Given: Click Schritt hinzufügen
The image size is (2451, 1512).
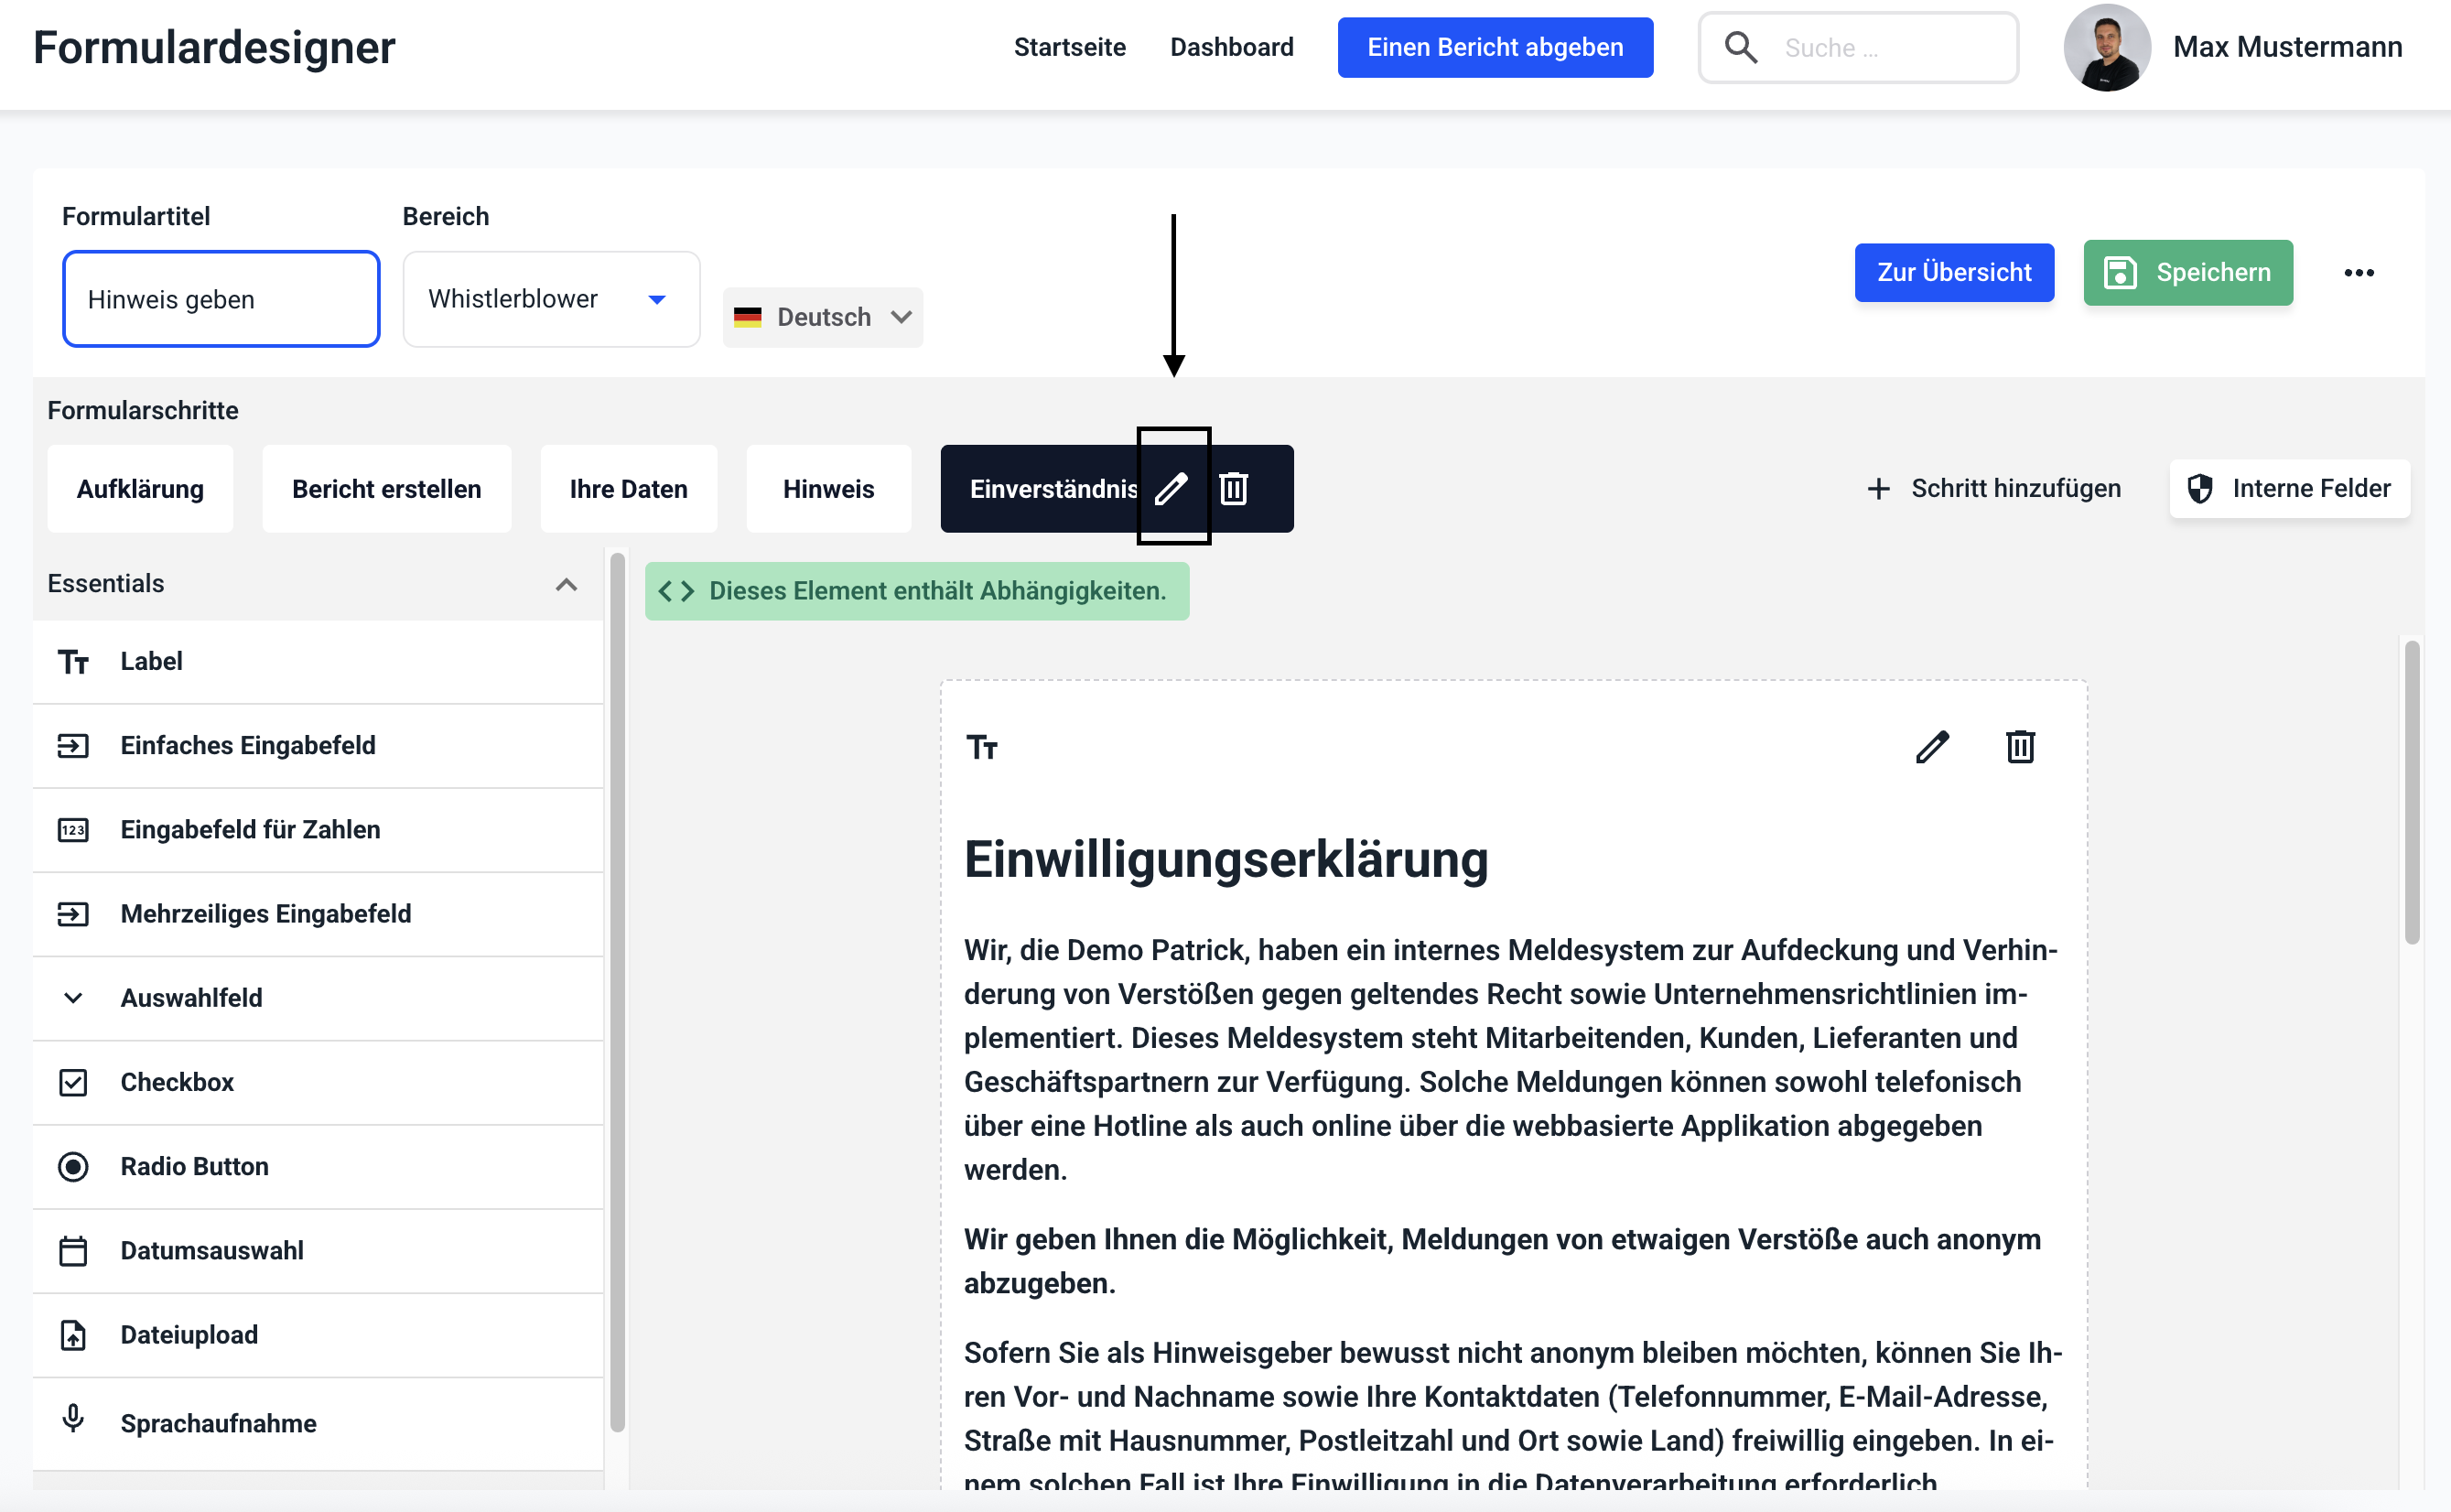Looking at the screenshot, I should (1993, 488).
